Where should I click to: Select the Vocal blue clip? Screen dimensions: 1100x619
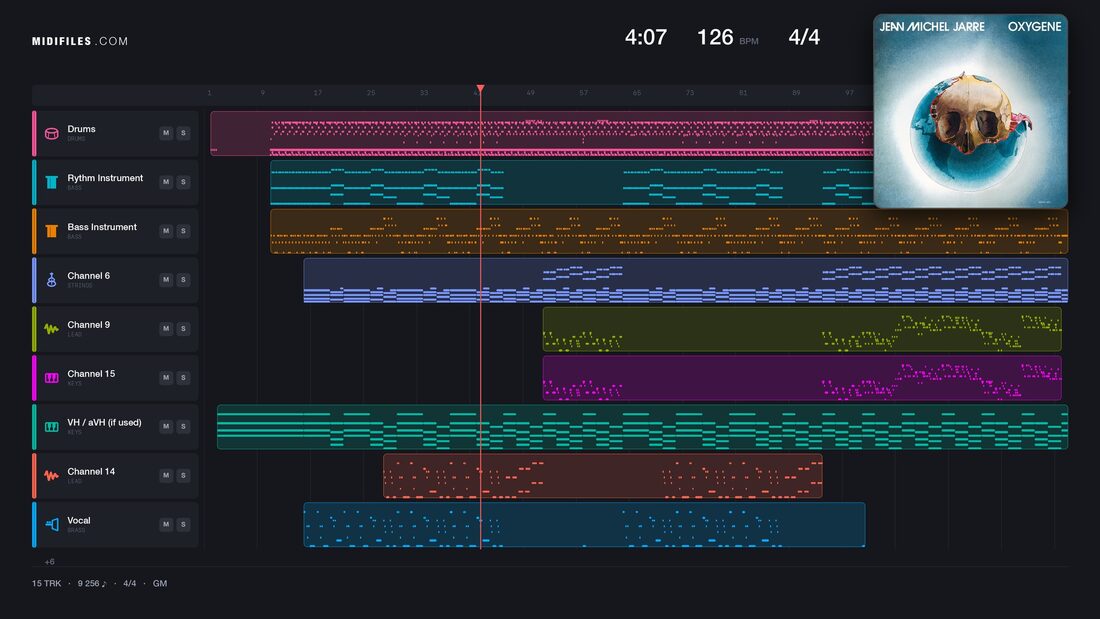584,524
